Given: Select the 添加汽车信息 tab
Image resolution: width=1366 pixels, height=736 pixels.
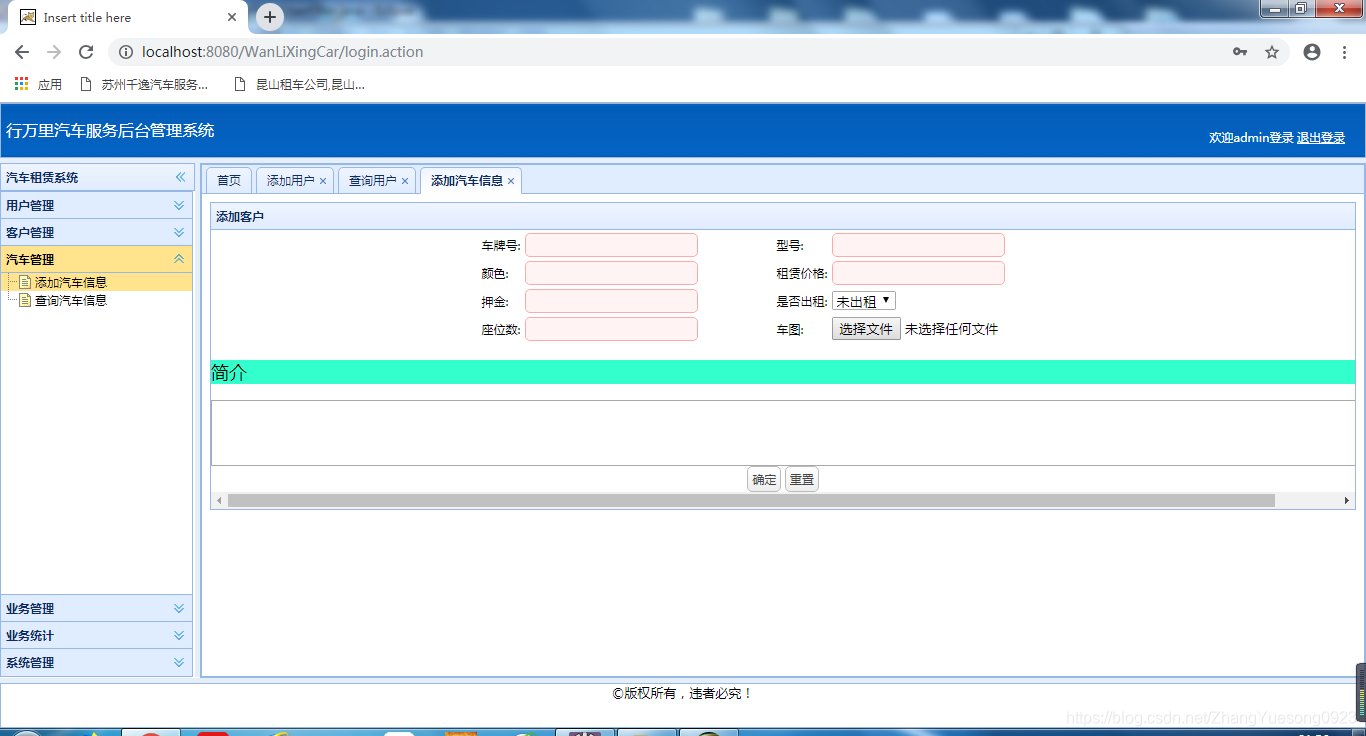Looking at the screenshot, I should click(466, 180).
